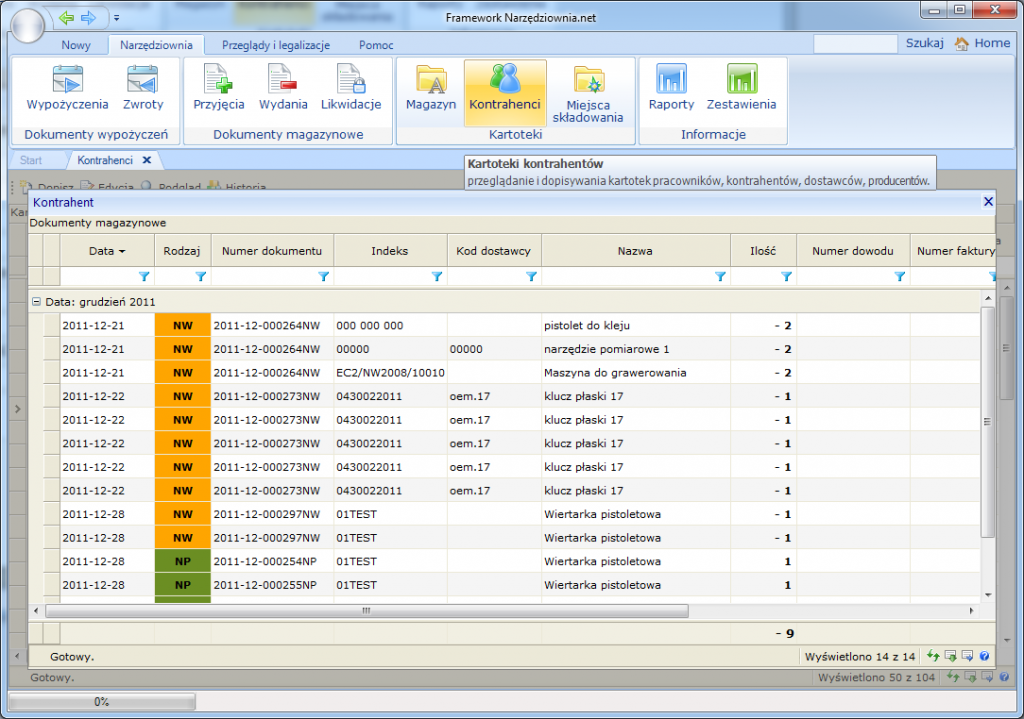Viewport: 1024px width, 719px height.
Task: Click the 0% progress bar
Action: click(x=100, y=701)
